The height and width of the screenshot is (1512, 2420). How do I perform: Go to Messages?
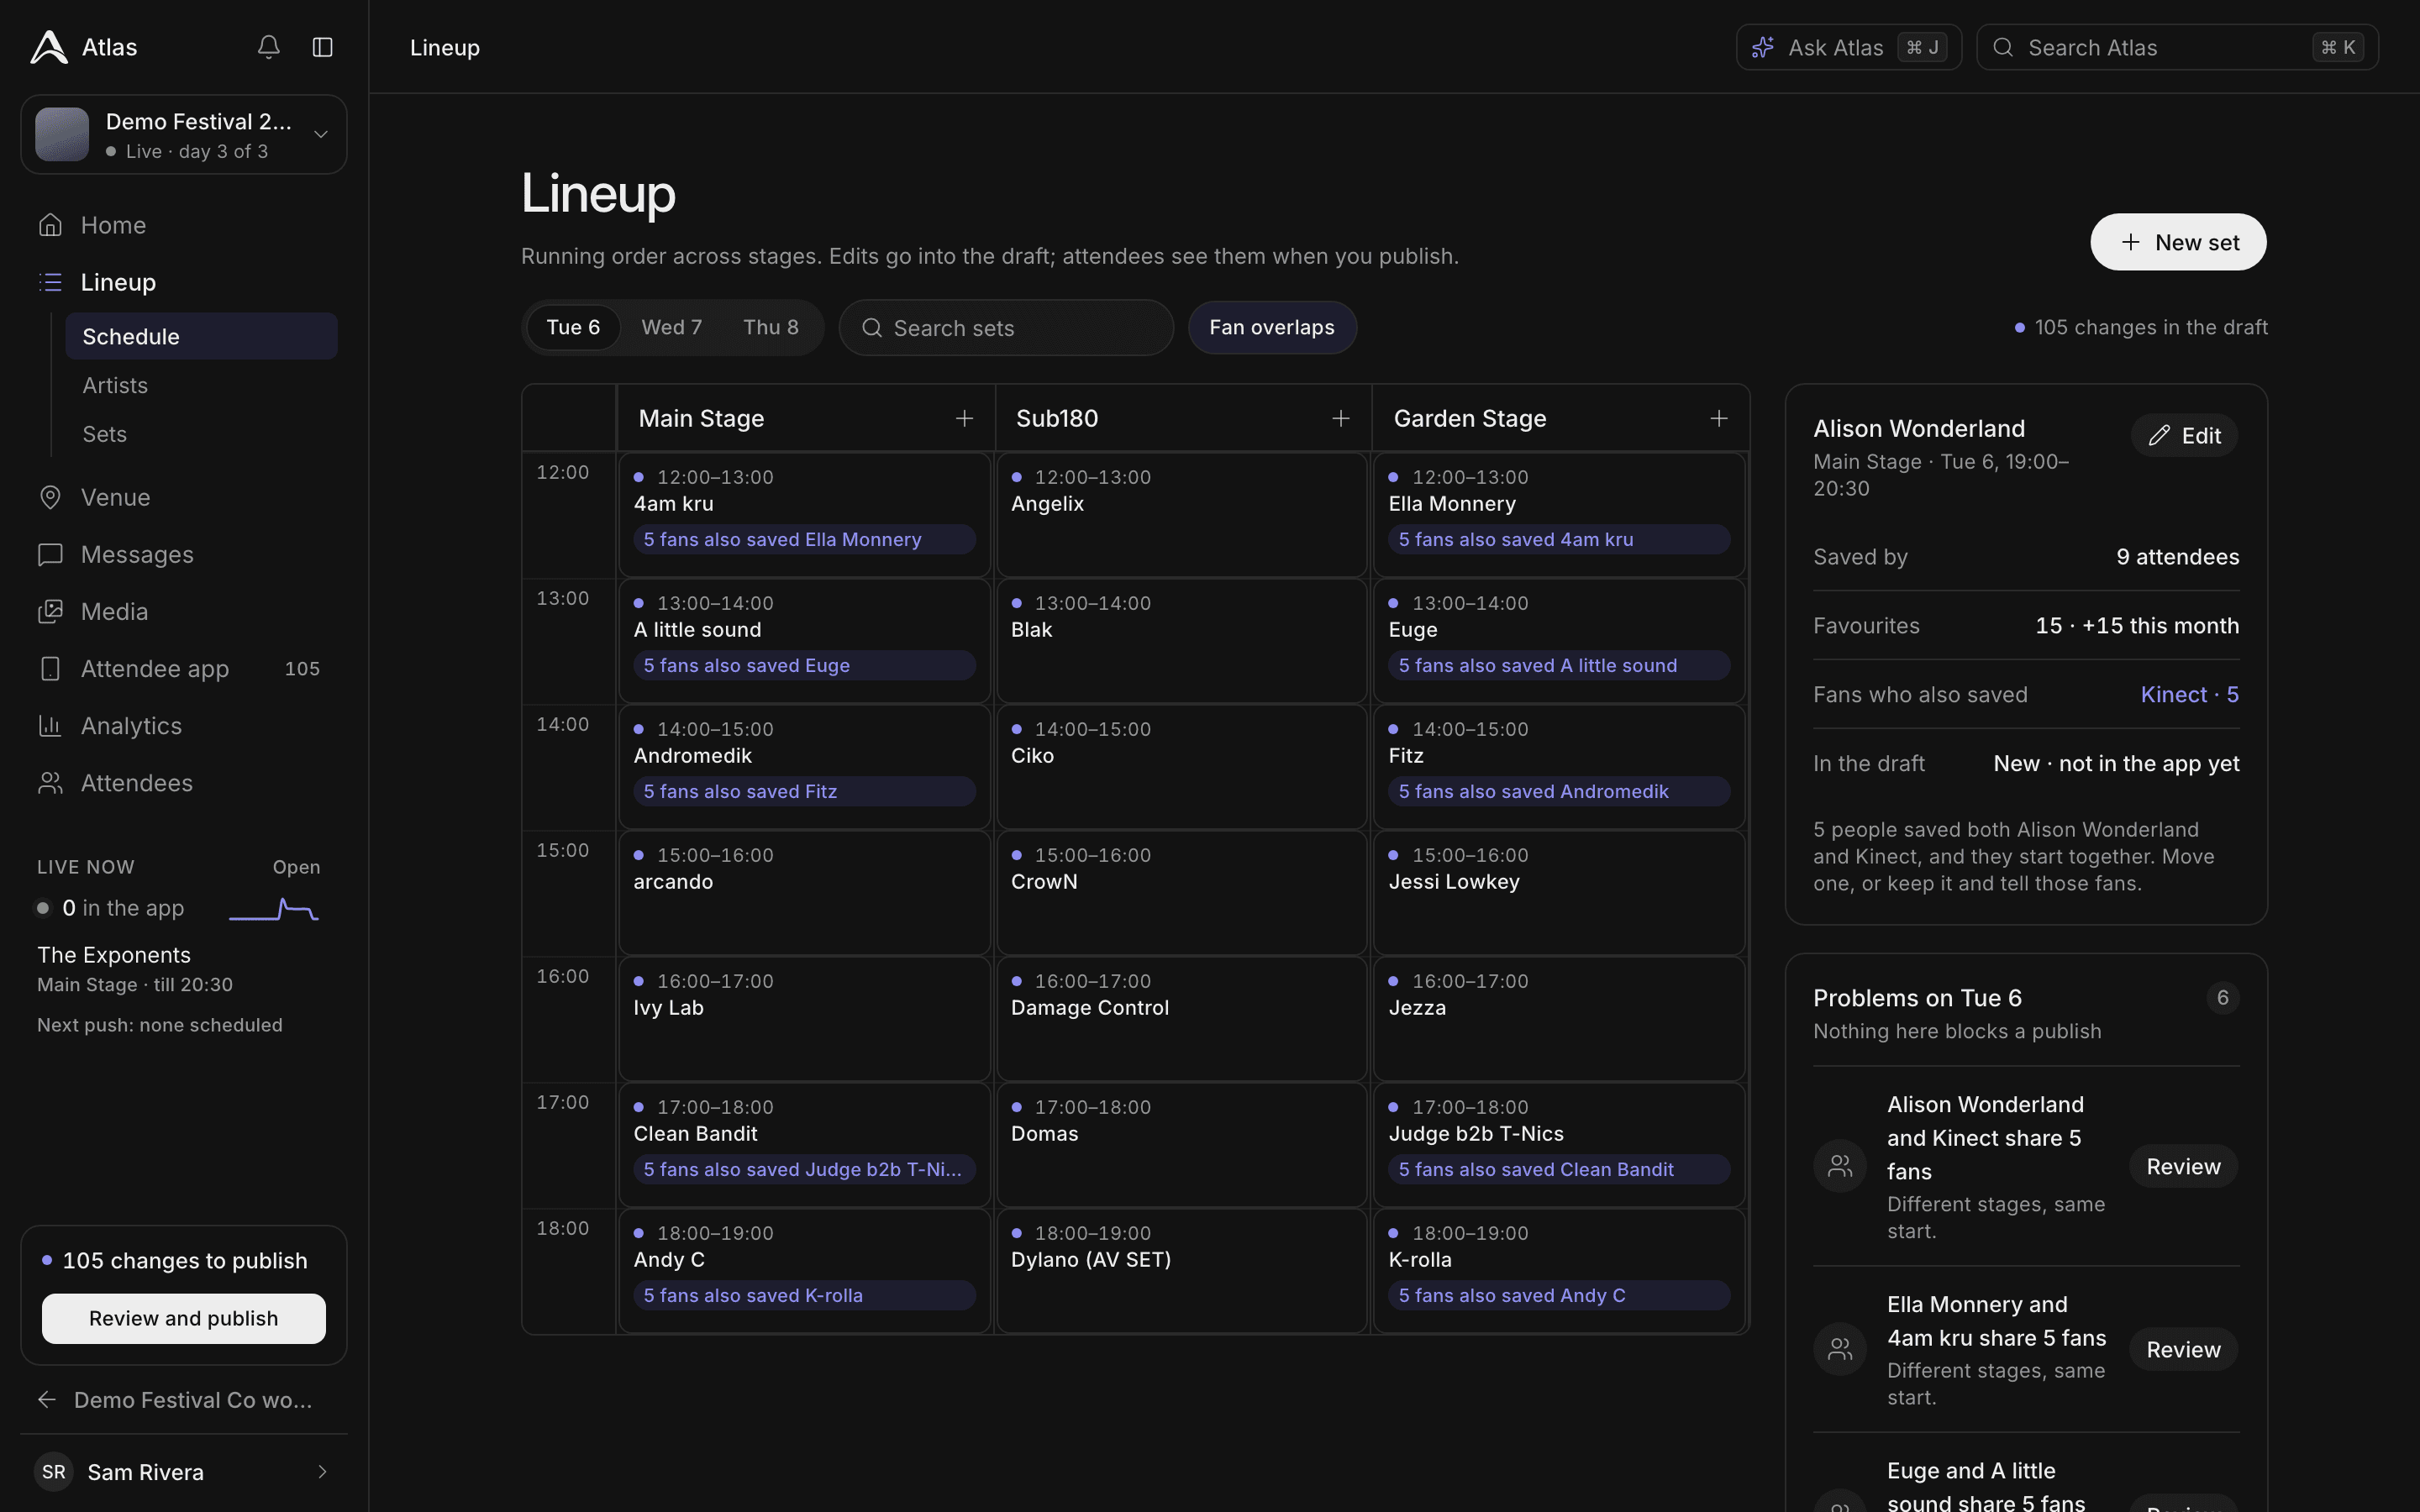[x=184, y=554]
